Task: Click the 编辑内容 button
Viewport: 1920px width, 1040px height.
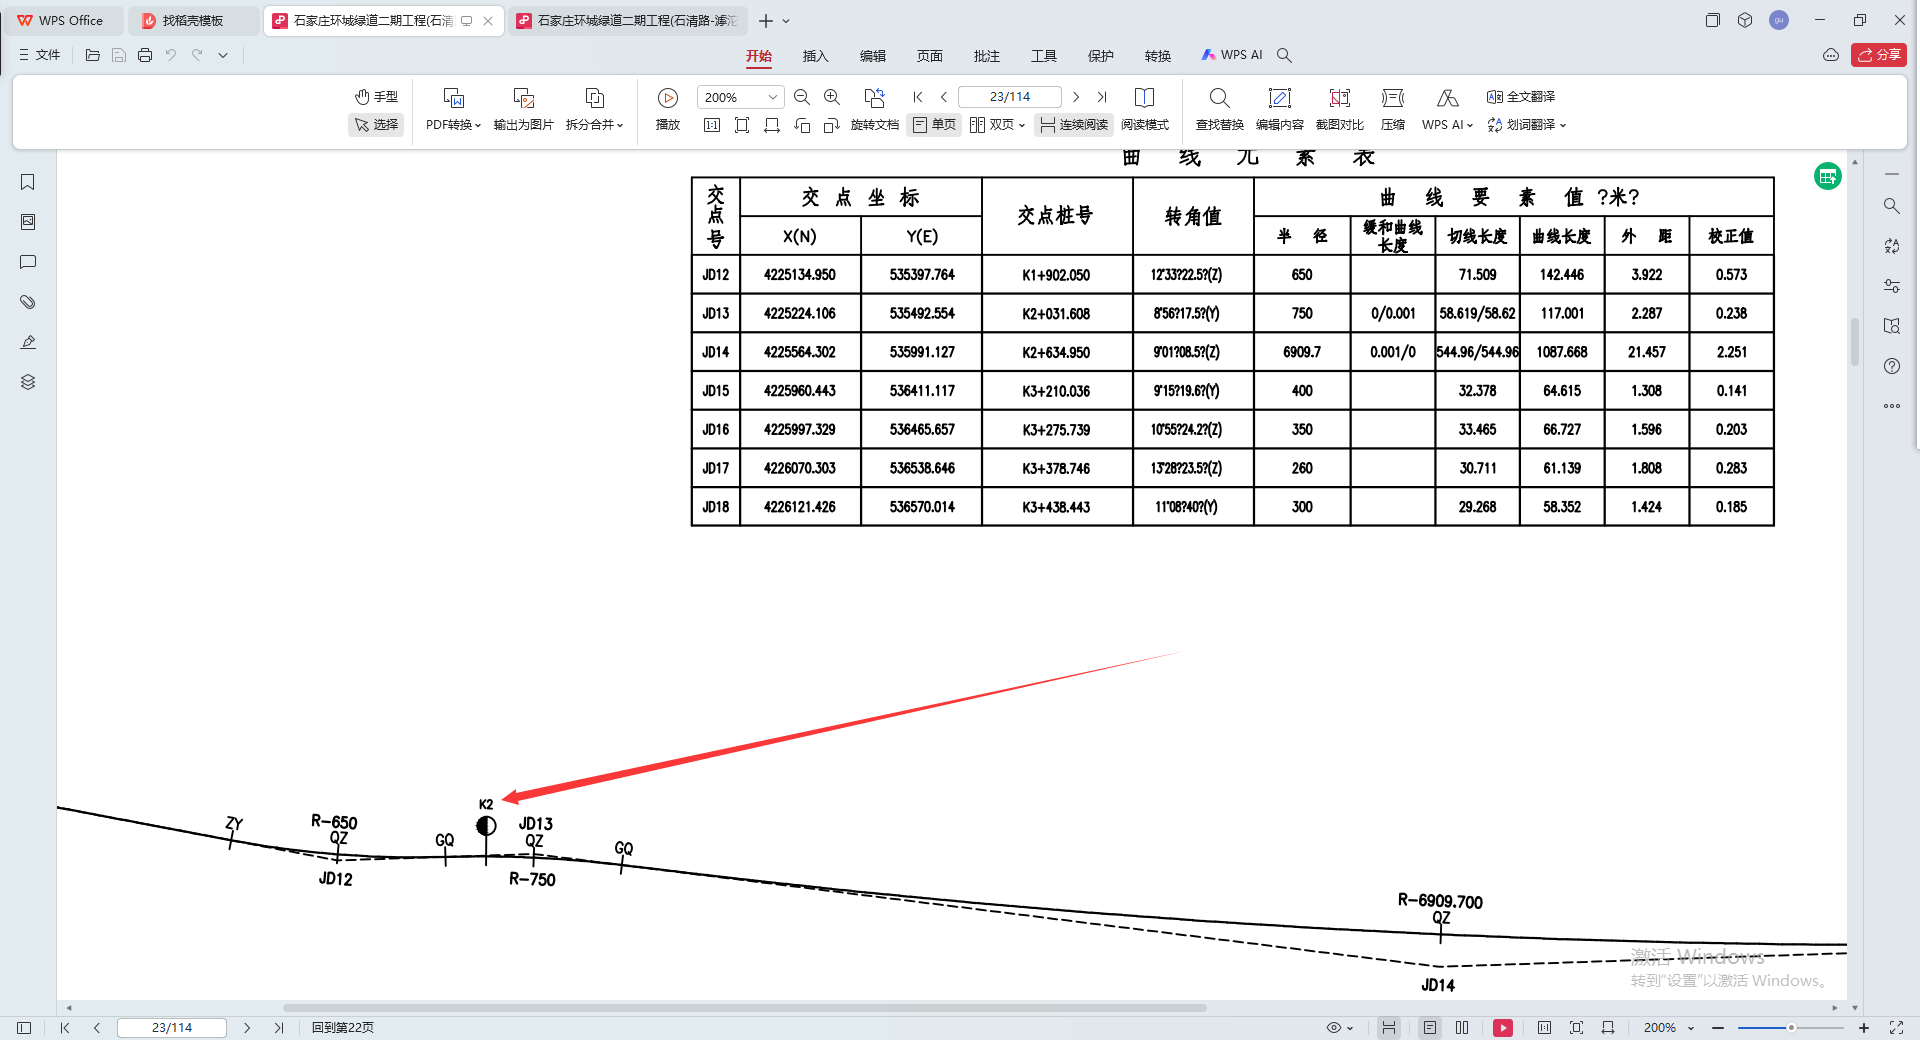Action: pos(1280,108)
